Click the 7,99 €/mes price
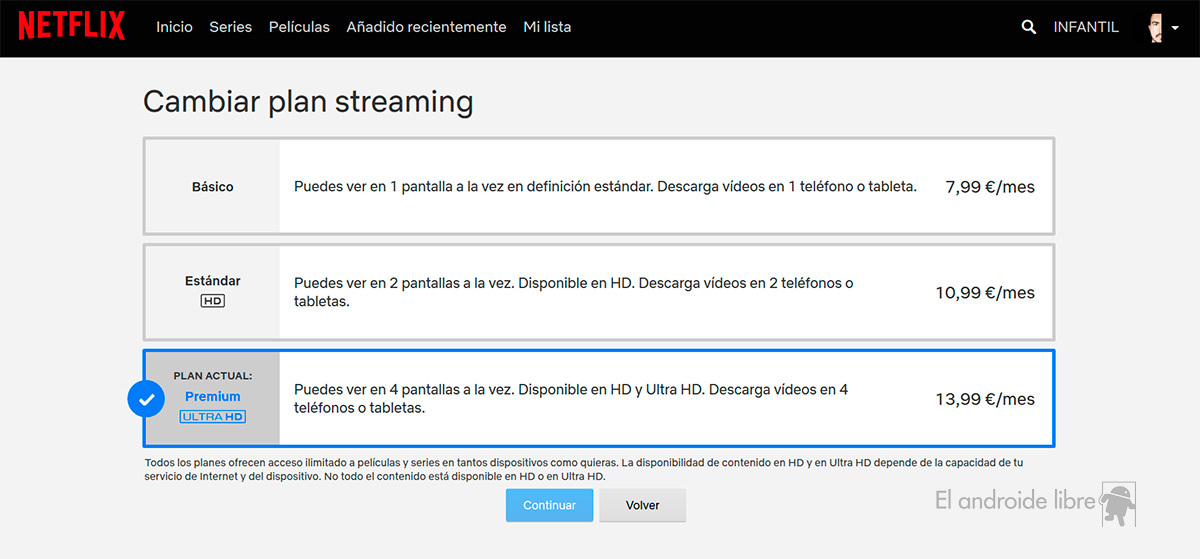The image size is (1200, 559). pos(990,187)
